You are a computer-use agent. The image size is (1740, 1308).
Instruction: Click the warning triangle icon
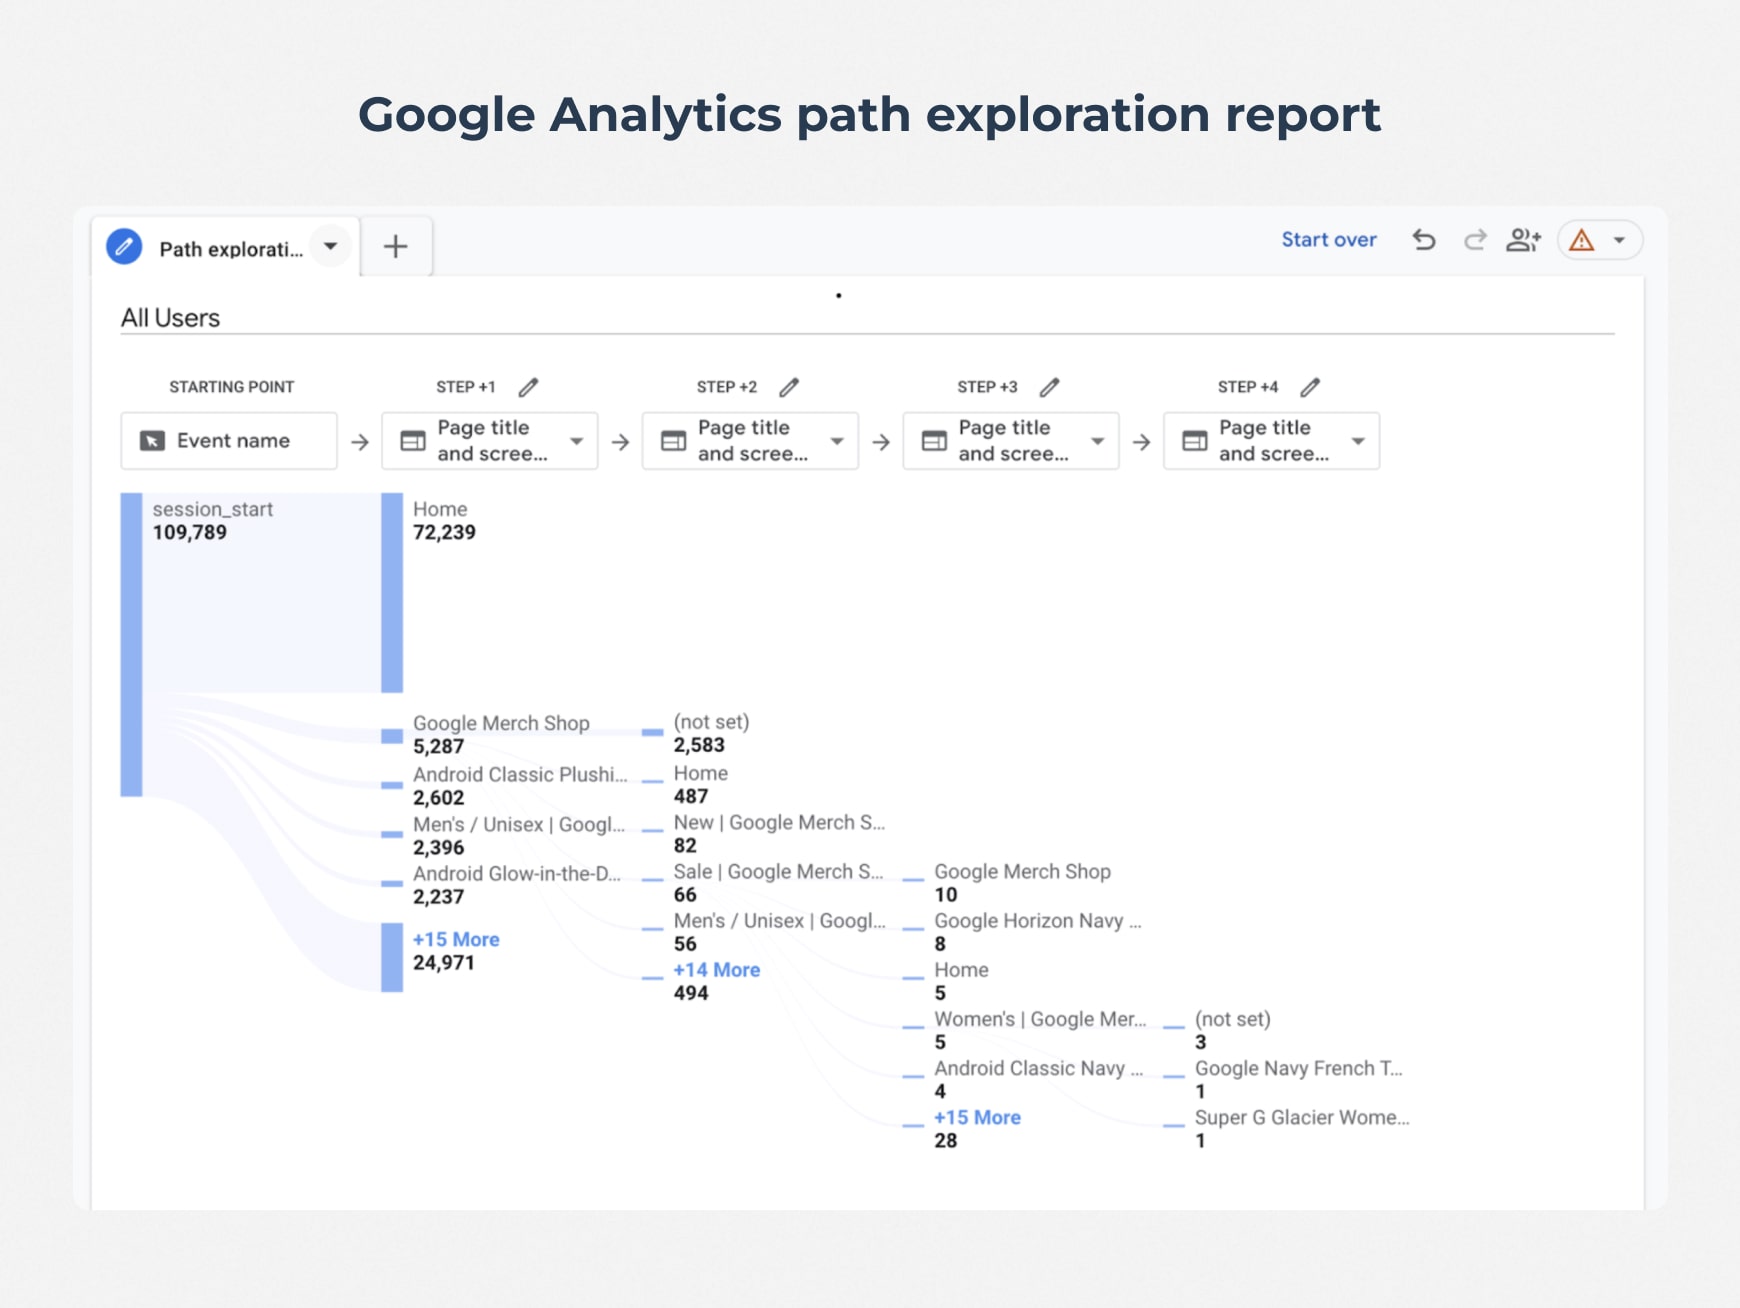pos(1581,240)
